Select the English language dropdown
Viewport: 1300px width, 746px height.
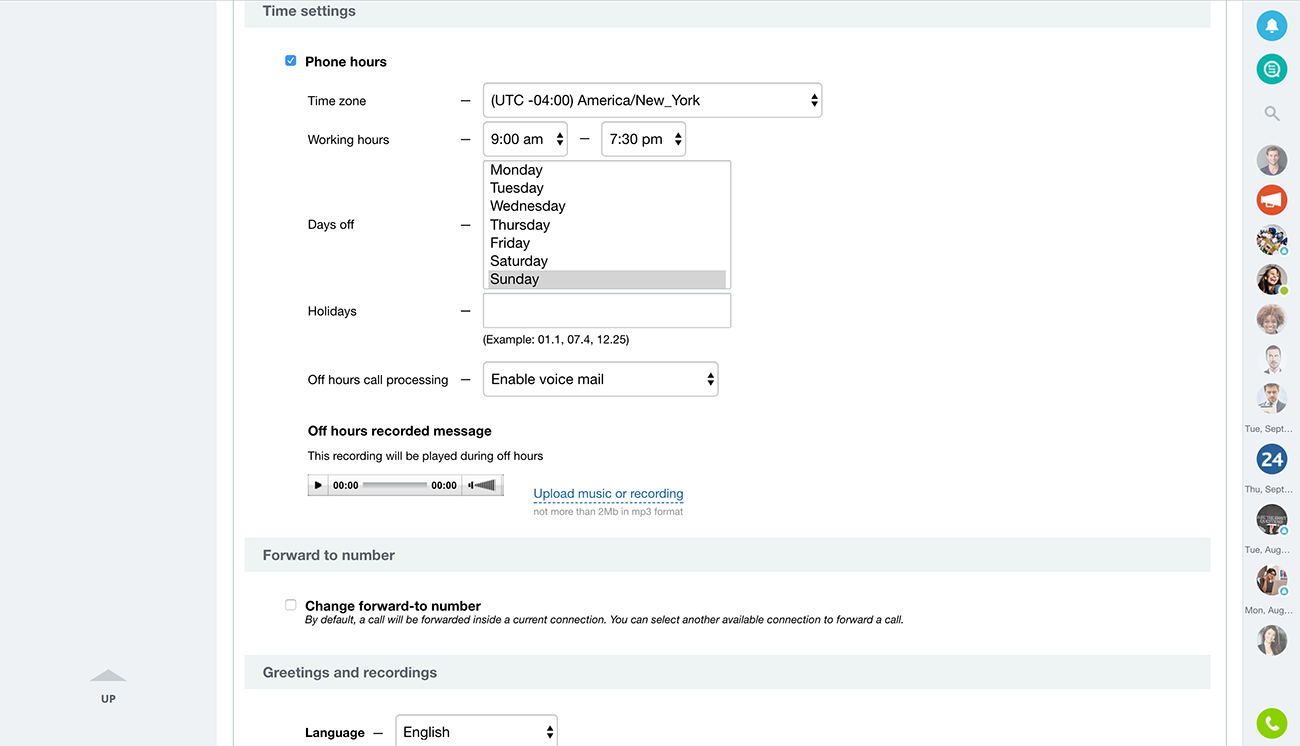coord(476,732)
